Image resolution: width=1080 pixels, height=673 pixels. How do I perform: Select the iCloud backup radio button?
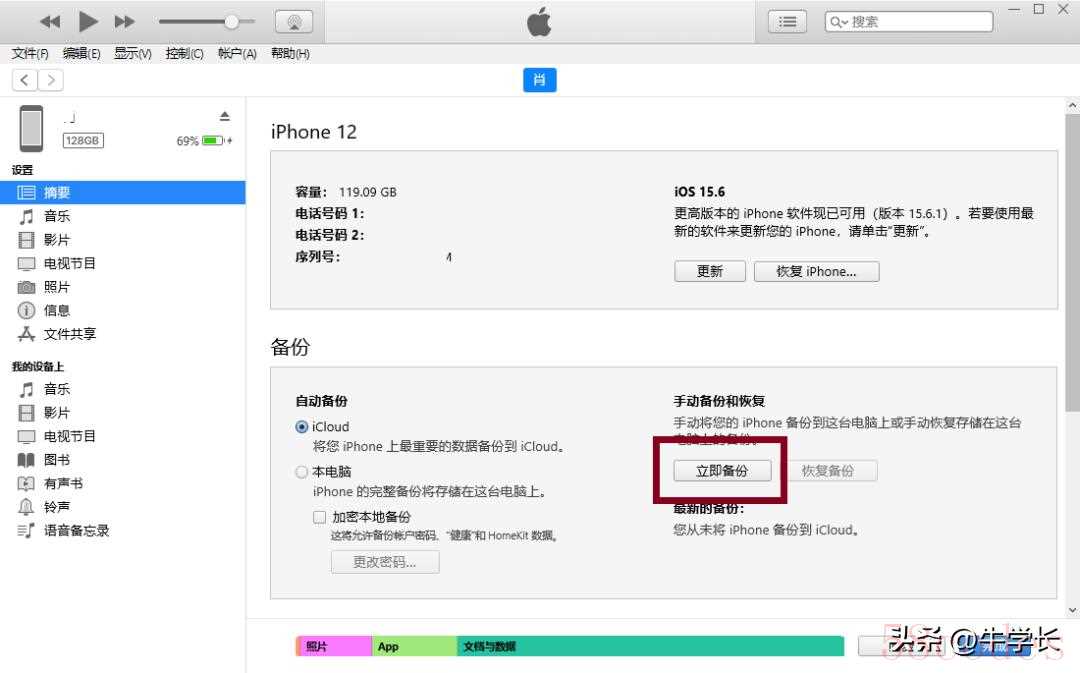pyautogui.click(x=301, y=427)
